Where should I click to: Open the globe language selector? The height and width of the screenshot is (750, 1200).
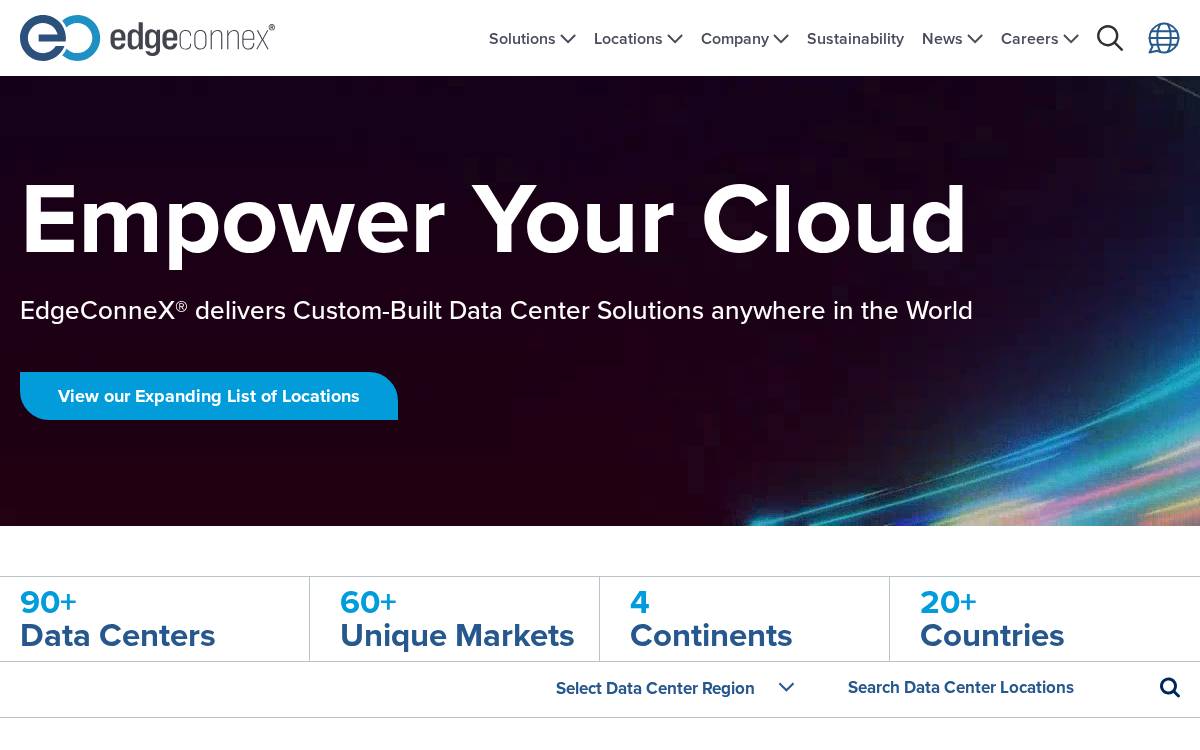pos(1164,38)
